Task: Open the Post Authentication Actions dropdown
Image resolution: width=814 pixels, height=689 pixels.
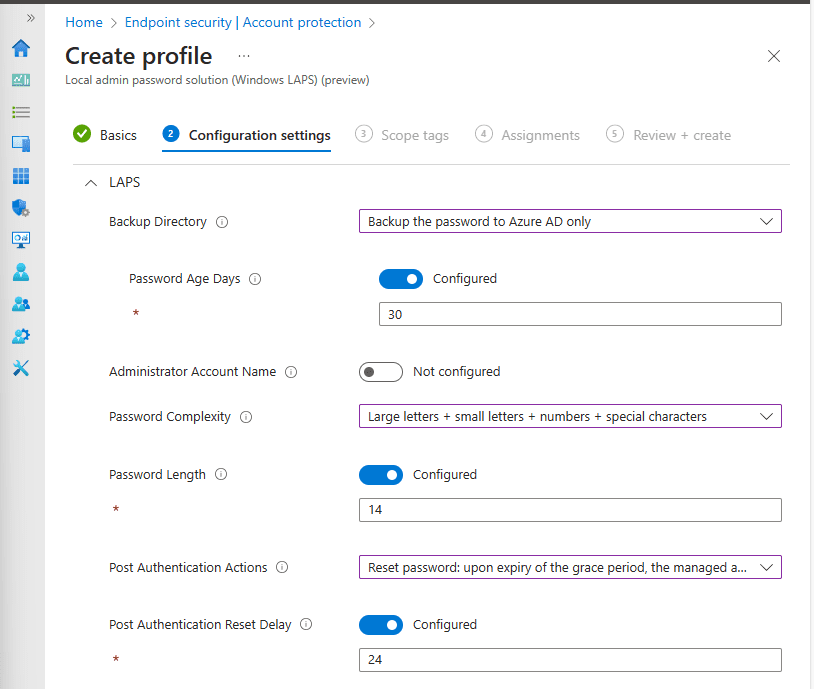Action: (570, 566)
